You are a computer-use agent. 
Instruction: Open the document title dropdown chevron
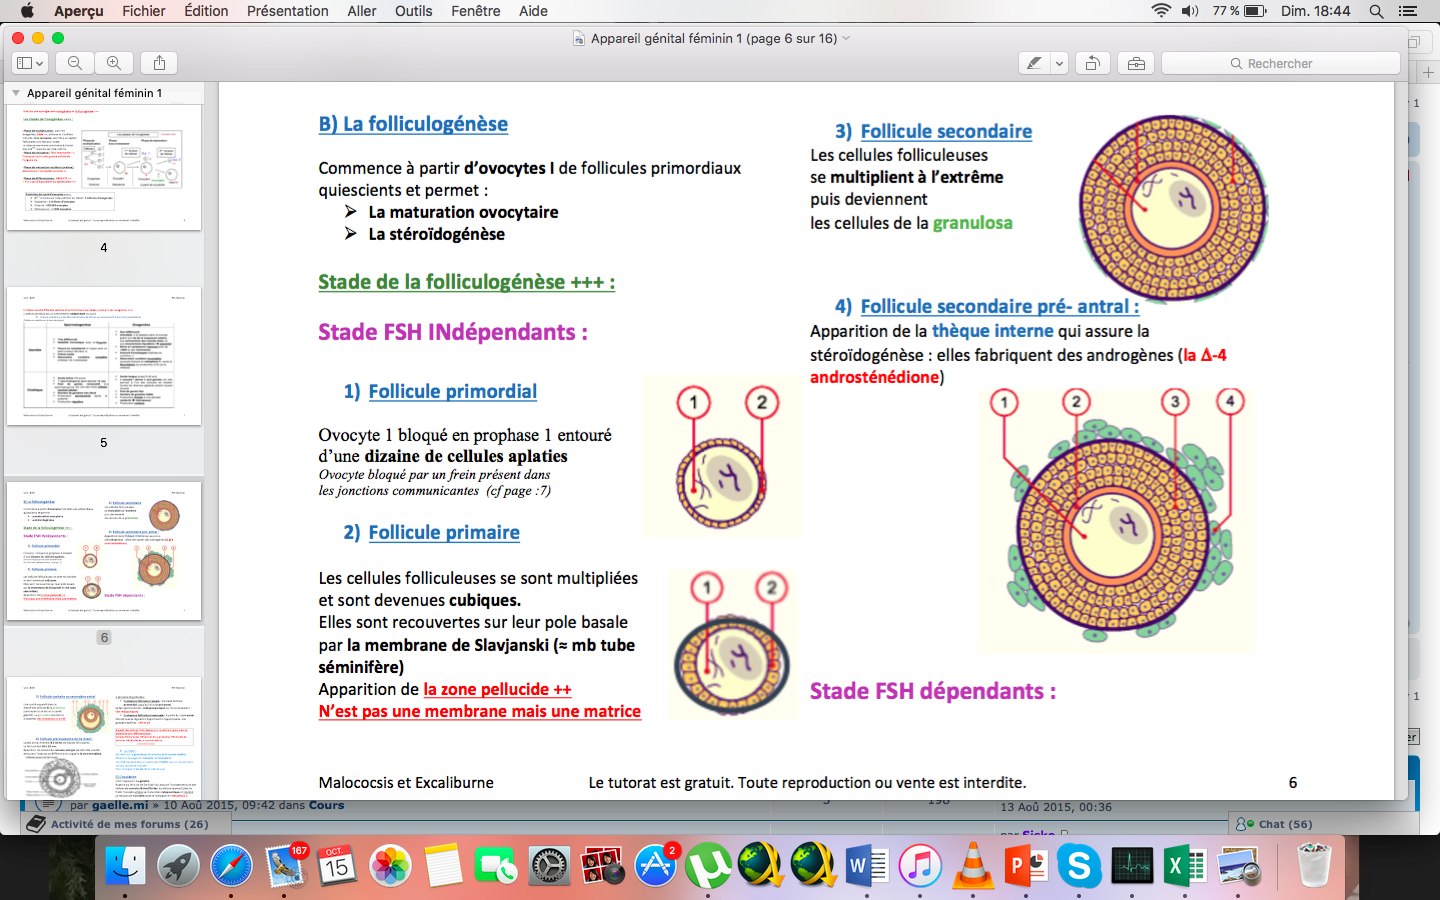[846, 38]
